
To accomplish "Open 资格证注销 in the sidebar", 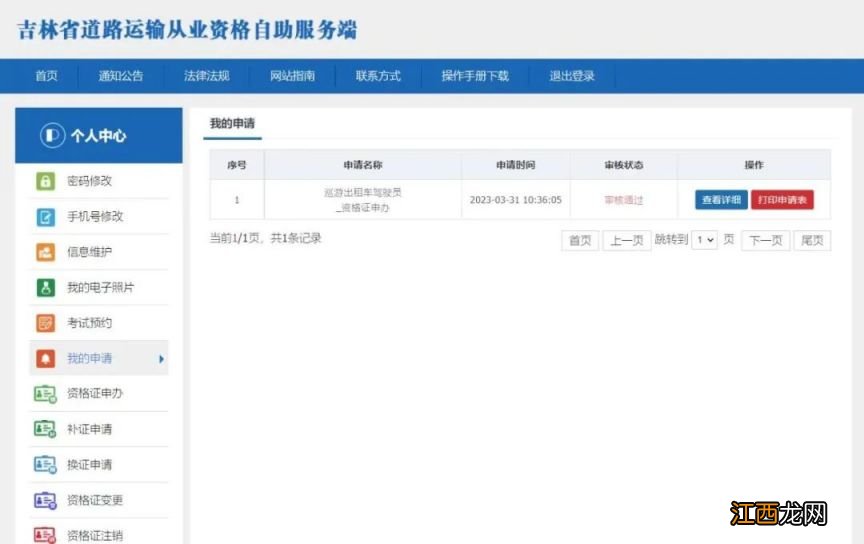I will pyautogui.click(x=99, y=534).
